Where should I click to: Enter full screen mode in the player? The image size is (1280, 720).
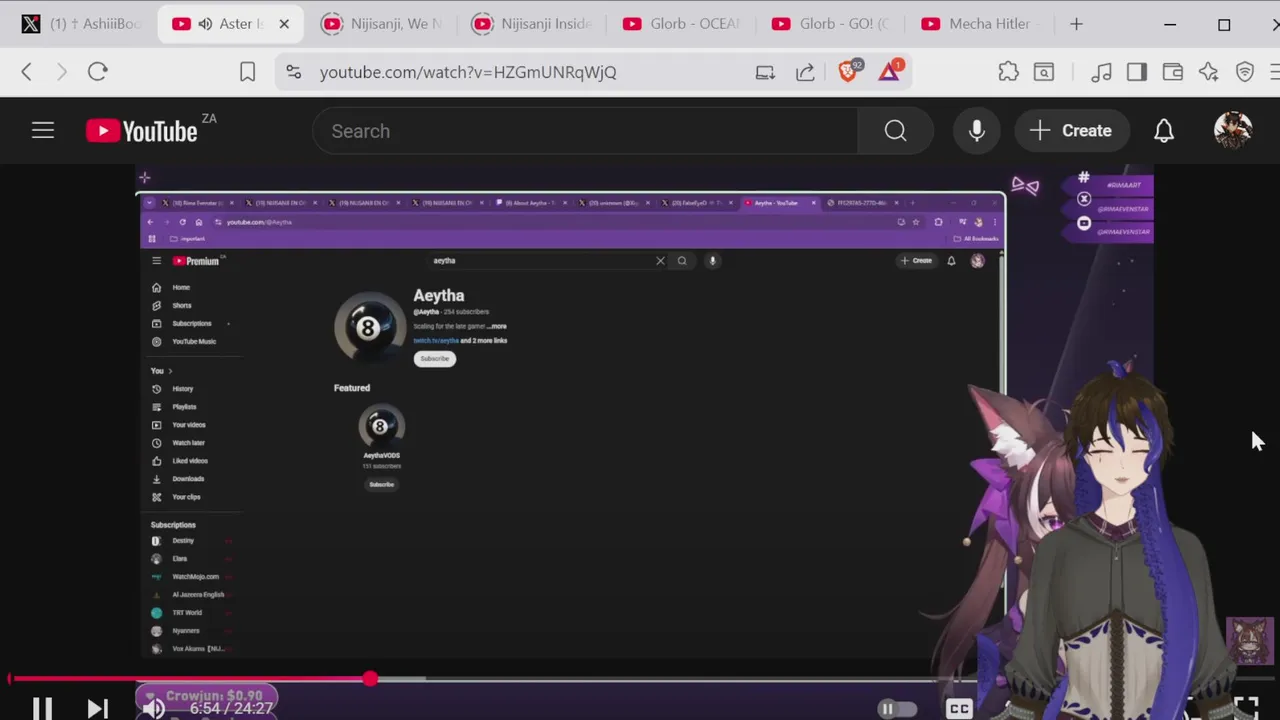coord(1246,708)
